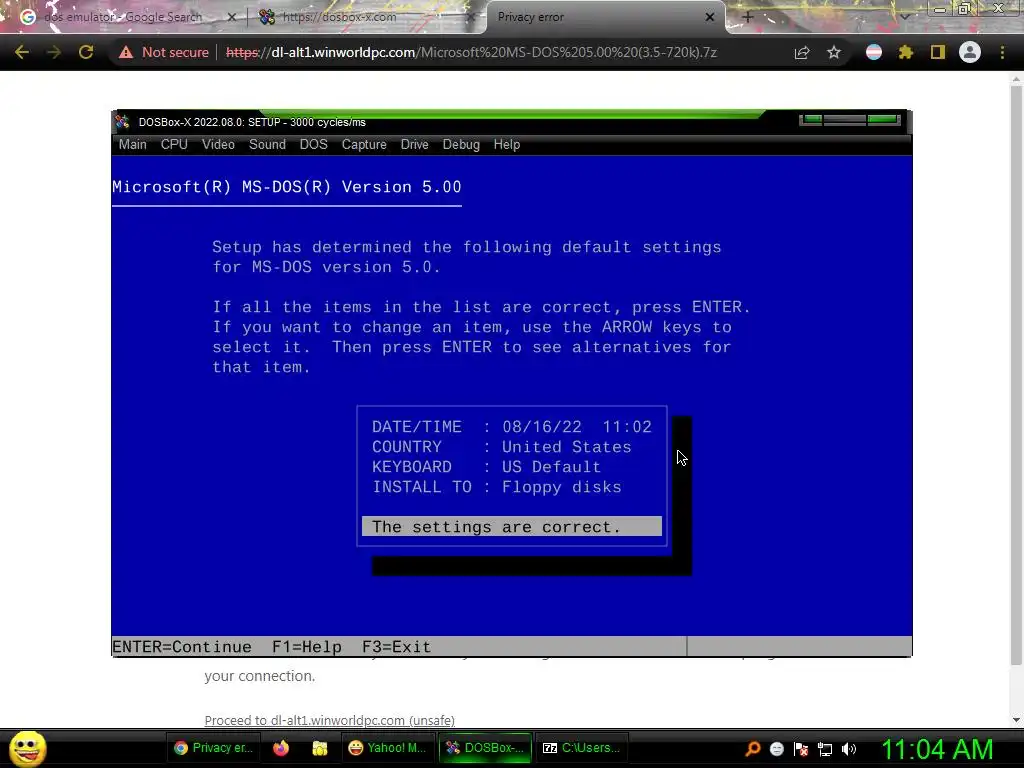
Task: Click F1=Help in status bar
Action: coord(307,647)
